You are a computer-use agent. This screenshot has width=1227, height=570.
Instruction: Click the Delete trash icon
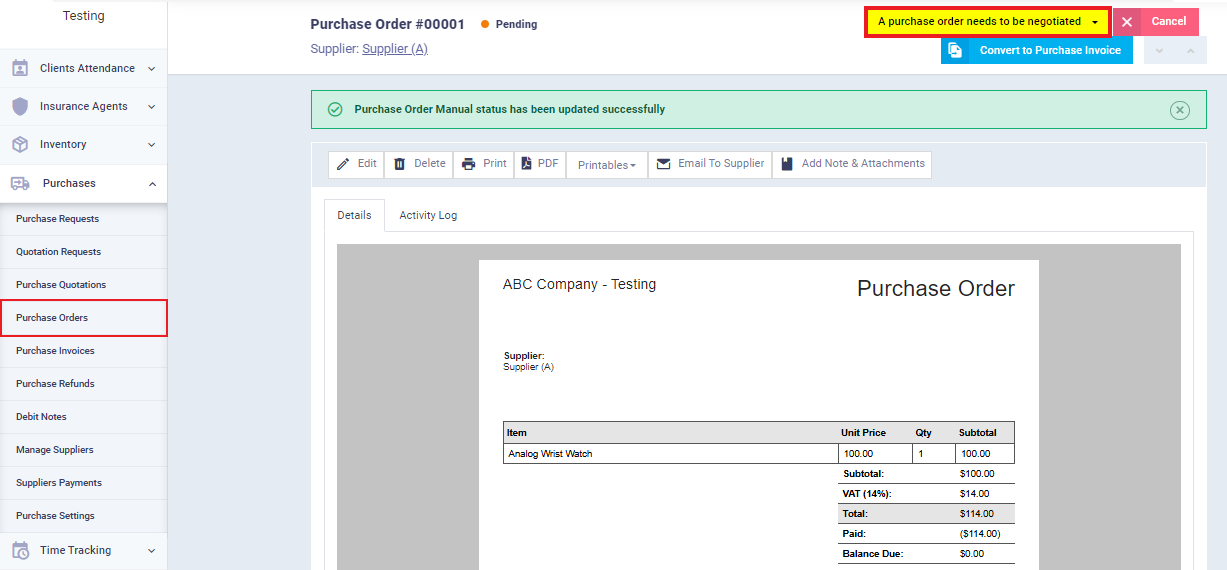[x=400, y=164]
